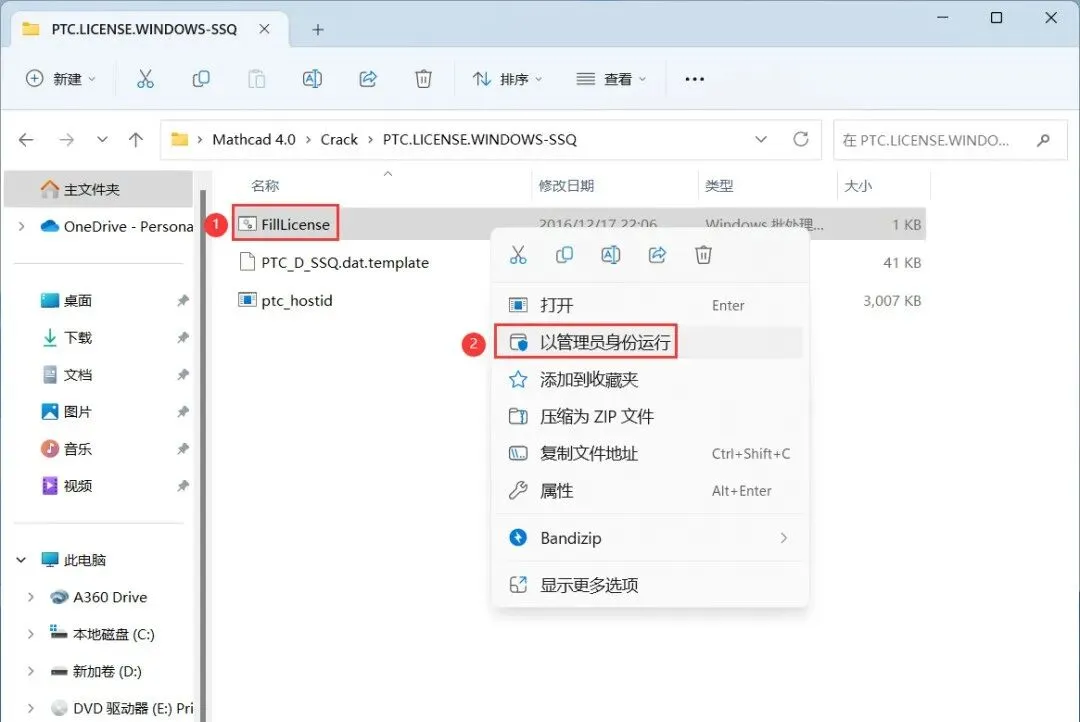Click the context menu Delete trash icon
1080x722 pixels.
coord(703,255)
